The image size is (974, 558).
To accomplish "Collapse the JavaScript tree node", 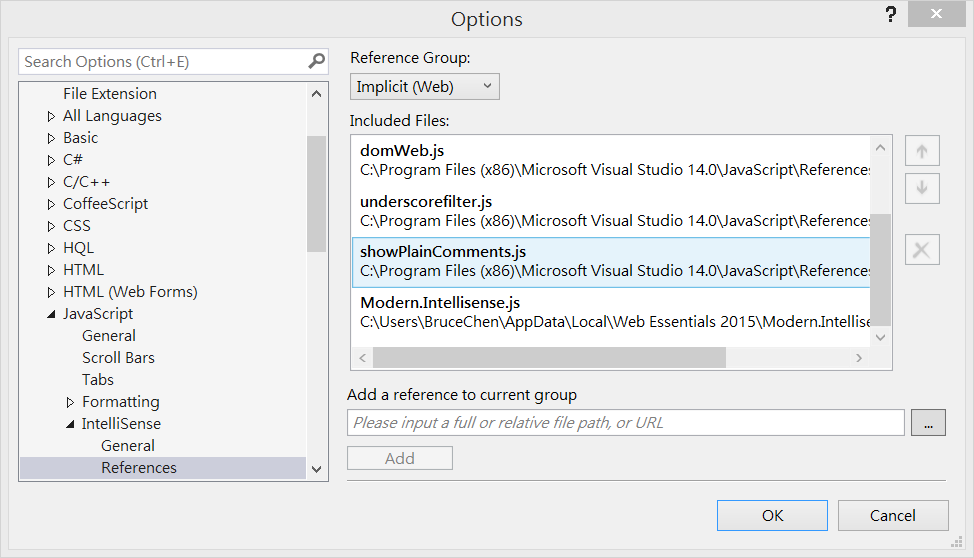I will 52,314.
